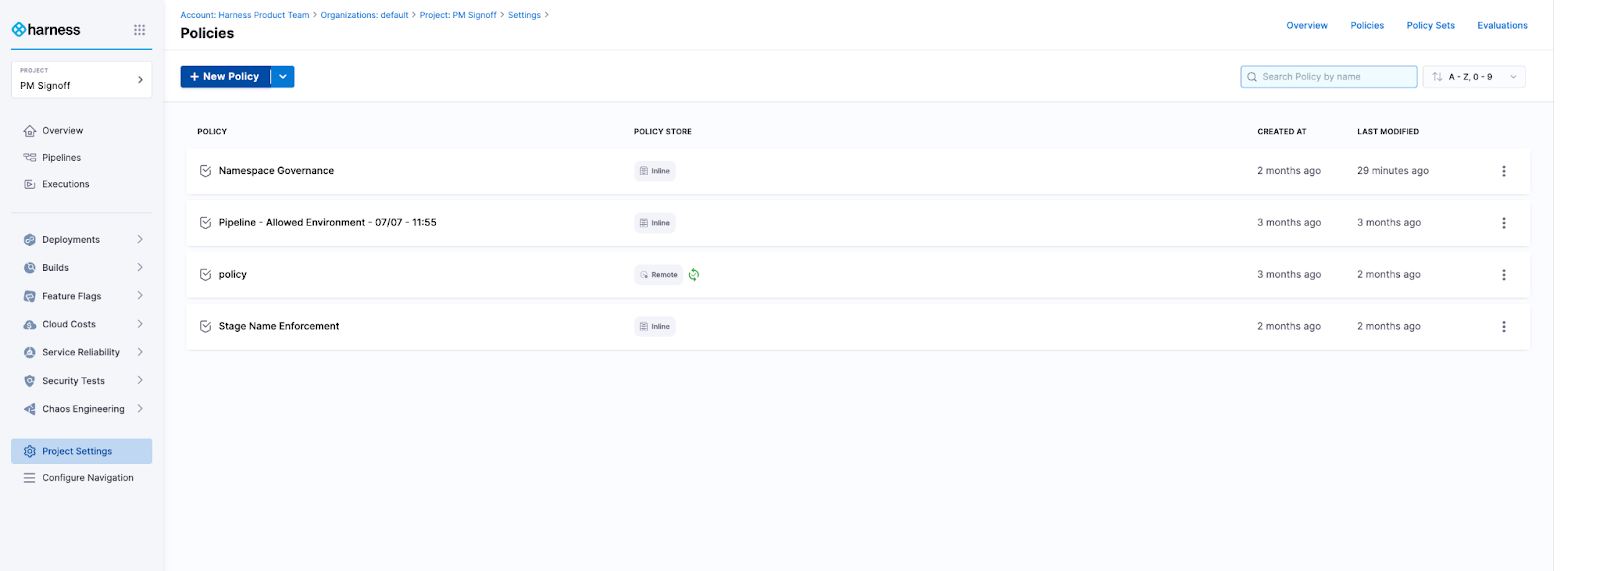Screen dimensions: 1600x571
Task: Open three-dot menu for Stage Name Enforcement
Action: pos(1503,327)
